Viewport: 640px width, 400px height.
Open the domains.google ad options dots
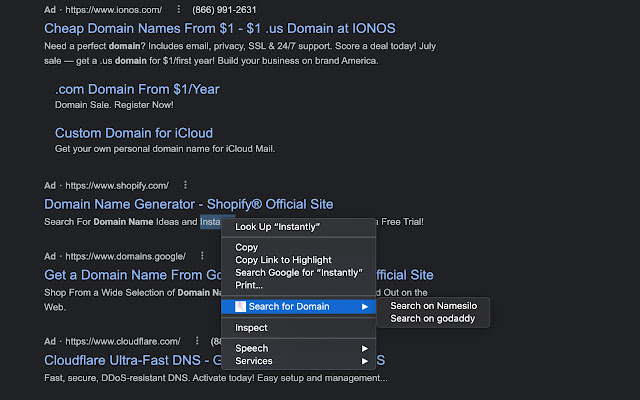[202, 256]
